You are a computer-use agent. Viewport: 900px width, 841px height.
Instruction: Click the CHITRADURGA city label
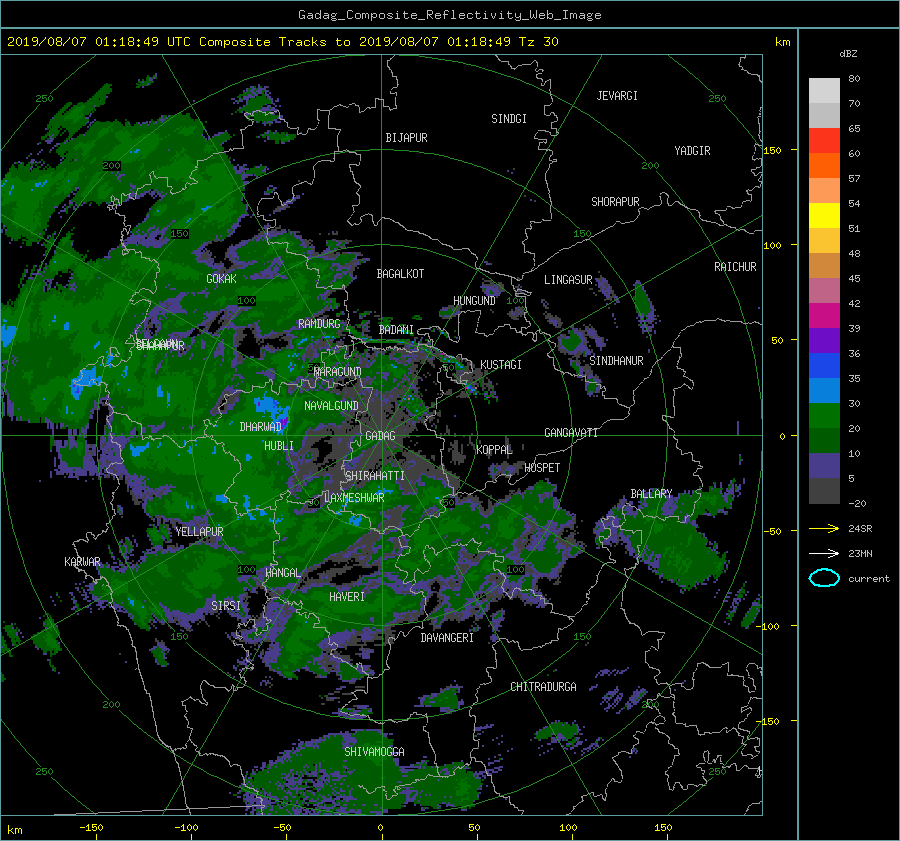click(x=543, y=687)
